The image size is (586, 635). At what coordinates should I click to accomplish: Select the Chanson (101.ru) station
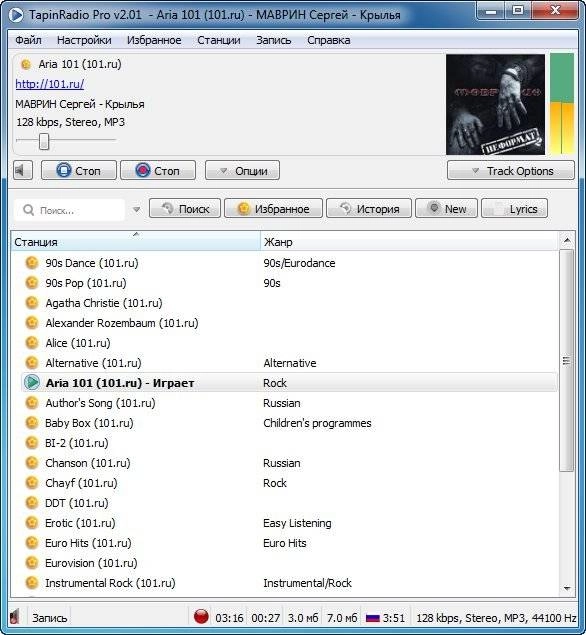88,463
